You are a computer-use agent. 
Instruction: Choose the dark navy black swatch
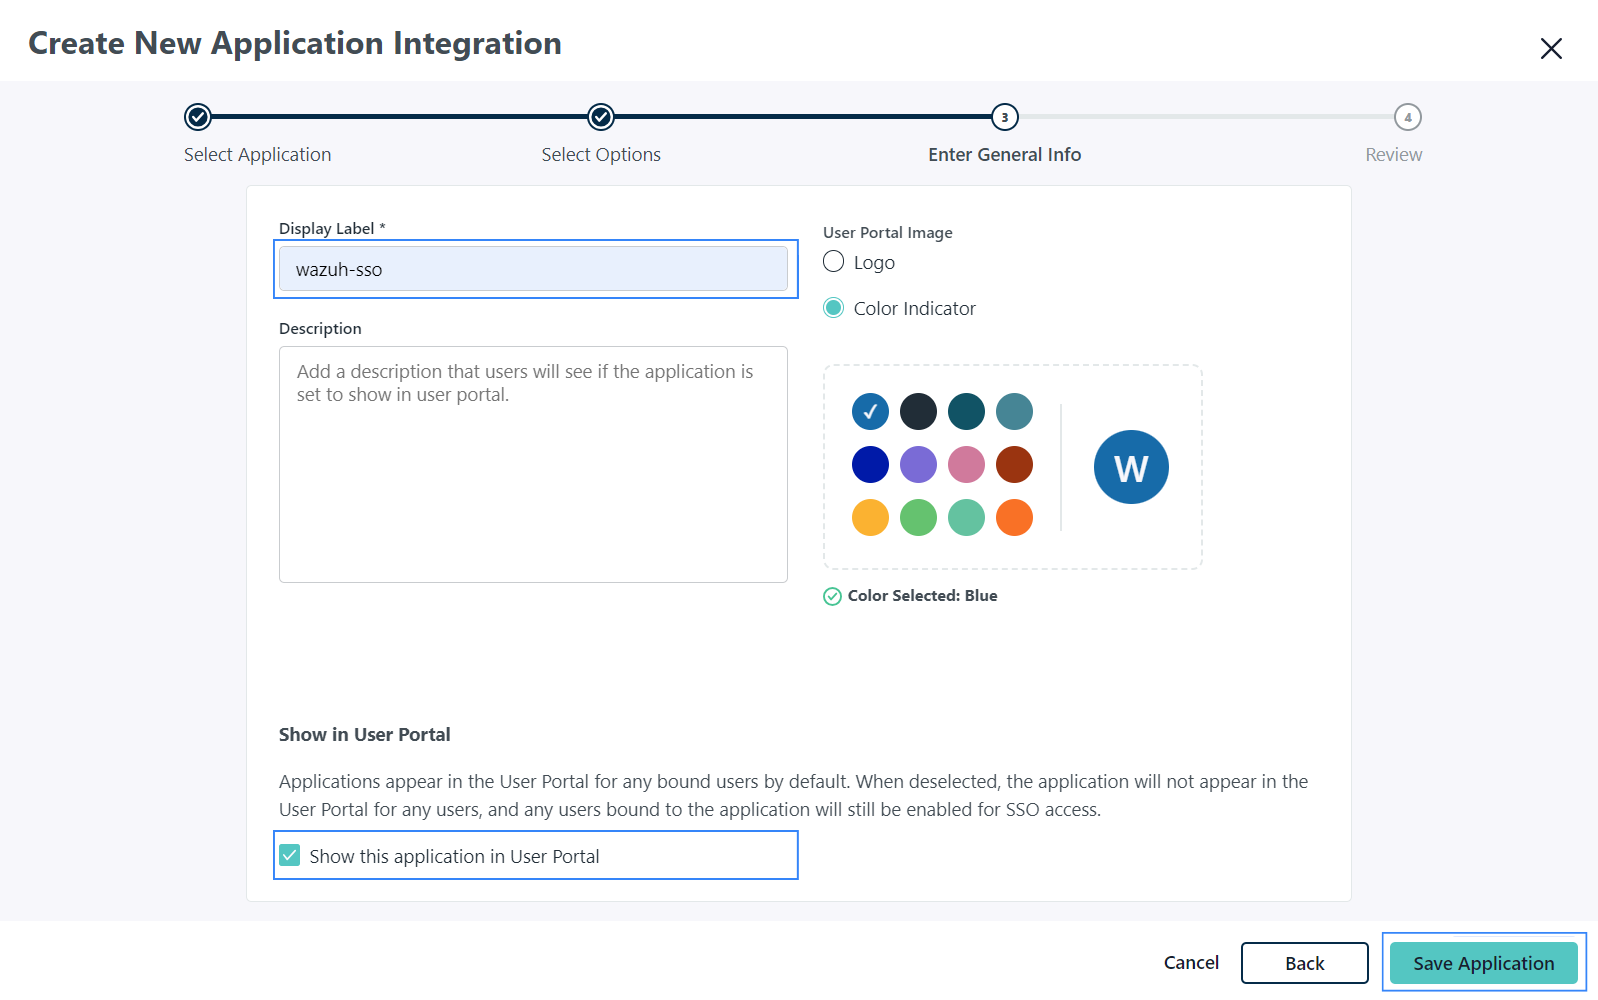coord(918,411)
